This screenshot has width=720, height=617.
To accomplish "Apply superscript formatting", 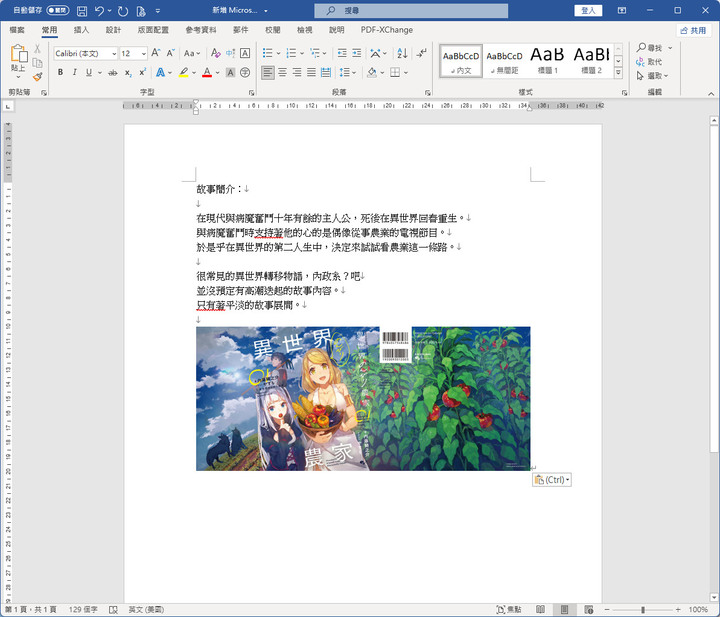I will point(142,73).
